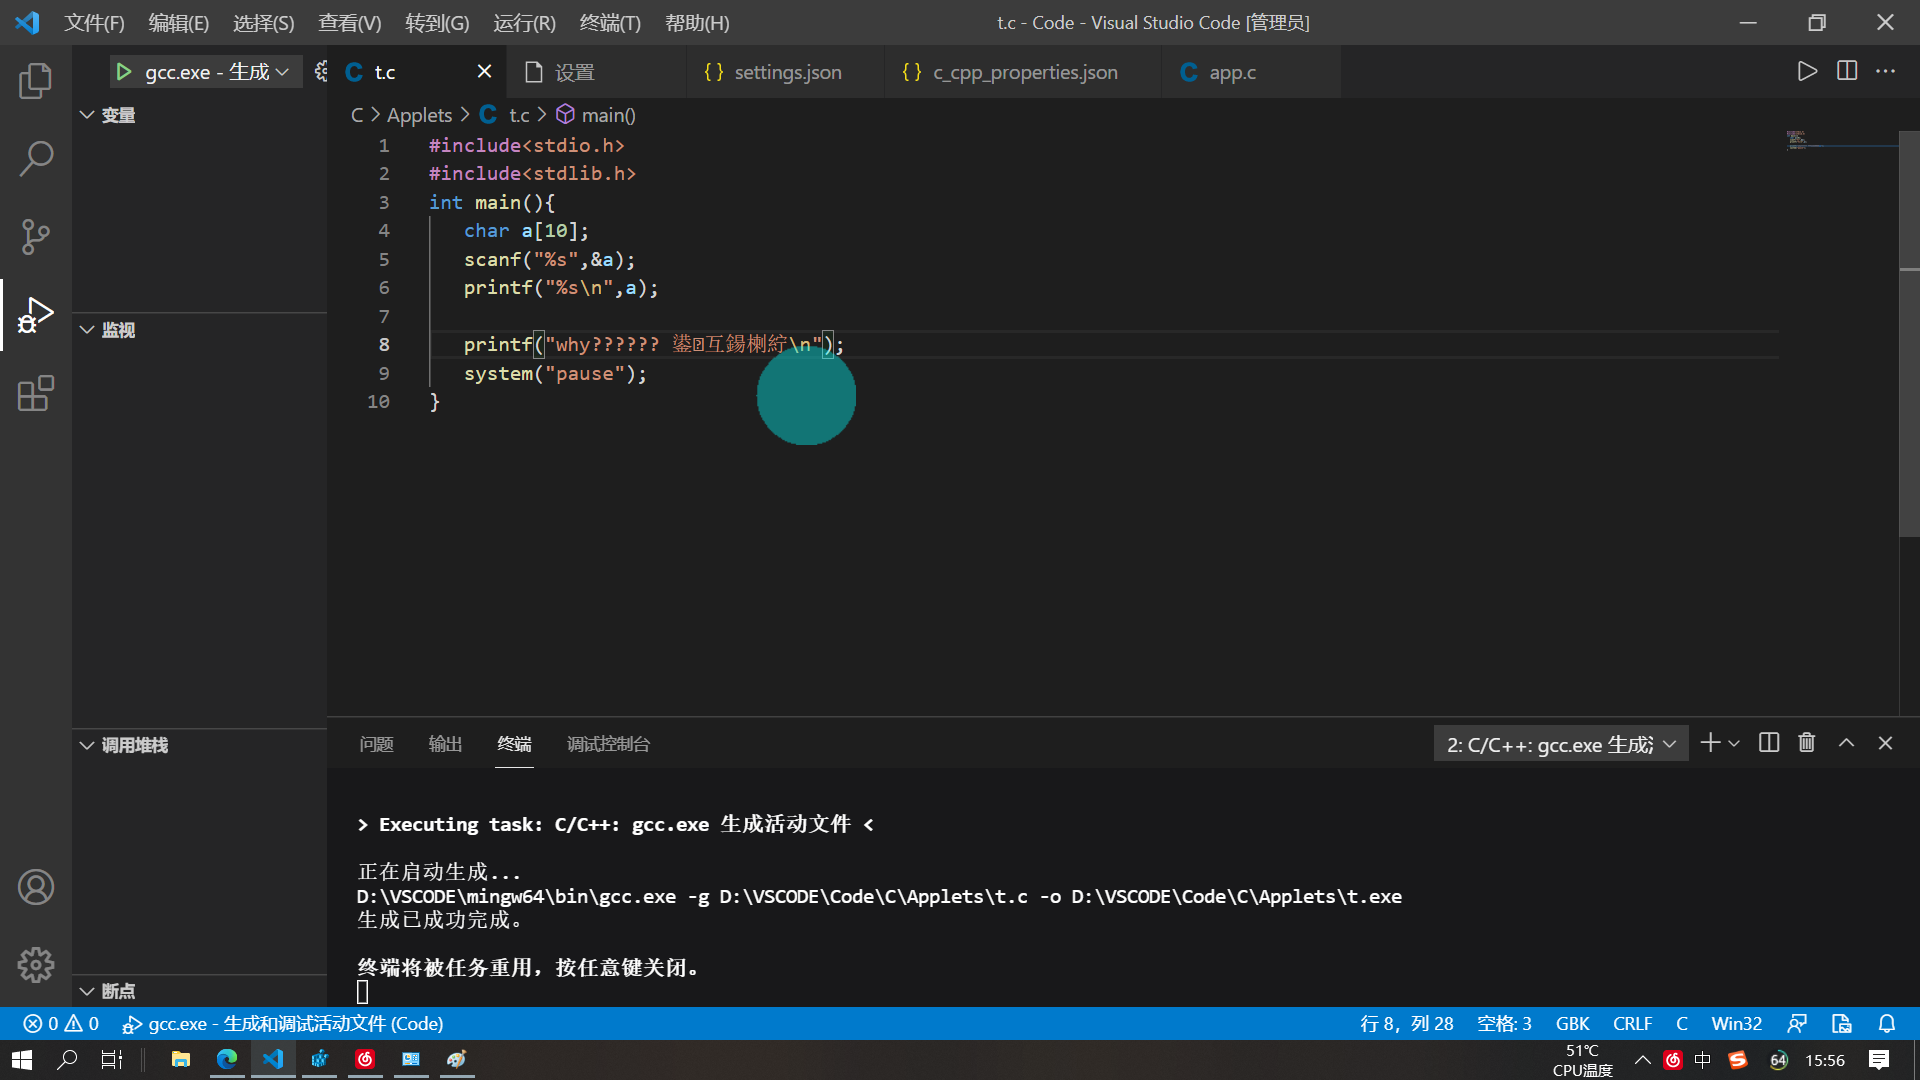Click the GBK encoding indicator
Screen dimensions: 1920x1080
(x=1572, y=1023)
